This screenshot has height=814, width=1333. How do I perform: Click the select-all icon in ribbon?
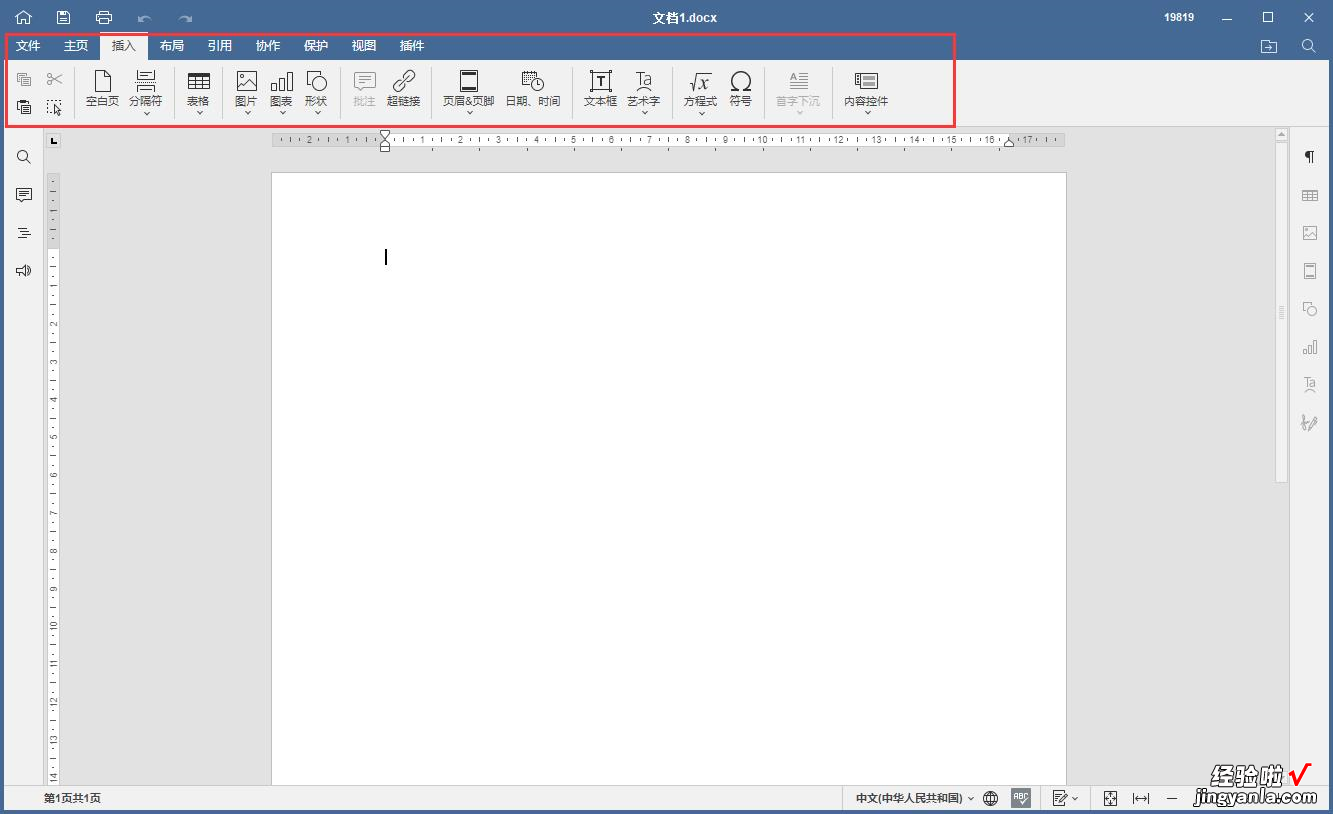pyautogui.click(x=55, y=107)
